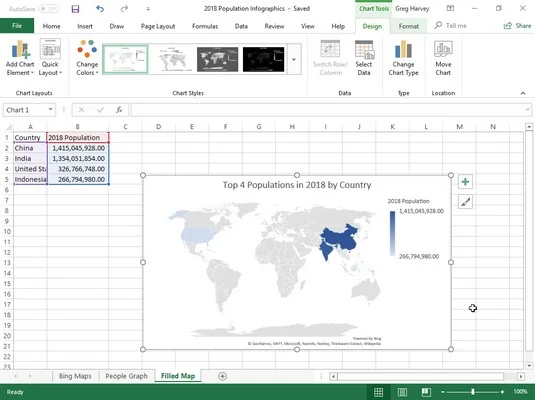Save the workbook with the disk icon
The image size is (535, 400).
(75, 9)
